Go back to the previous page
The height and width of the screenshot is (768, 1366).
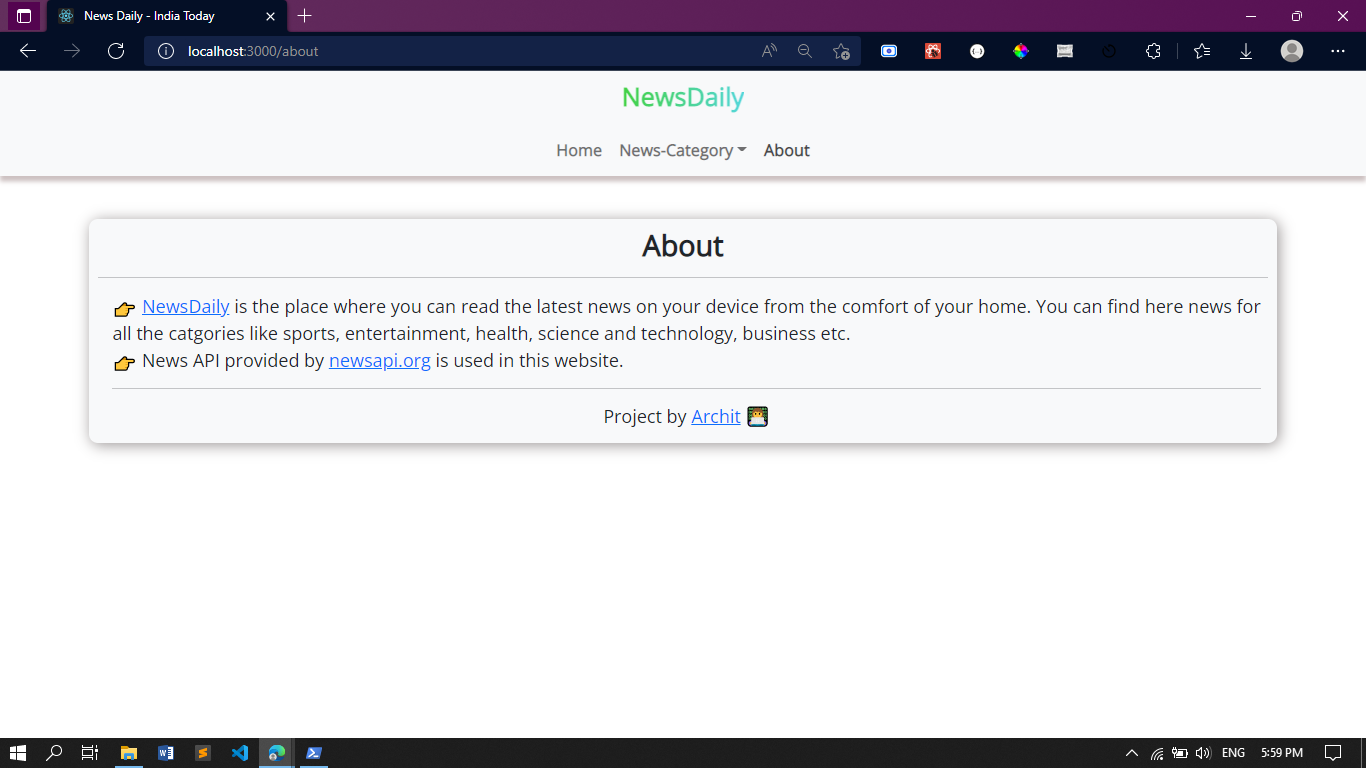tap(28, 51)
